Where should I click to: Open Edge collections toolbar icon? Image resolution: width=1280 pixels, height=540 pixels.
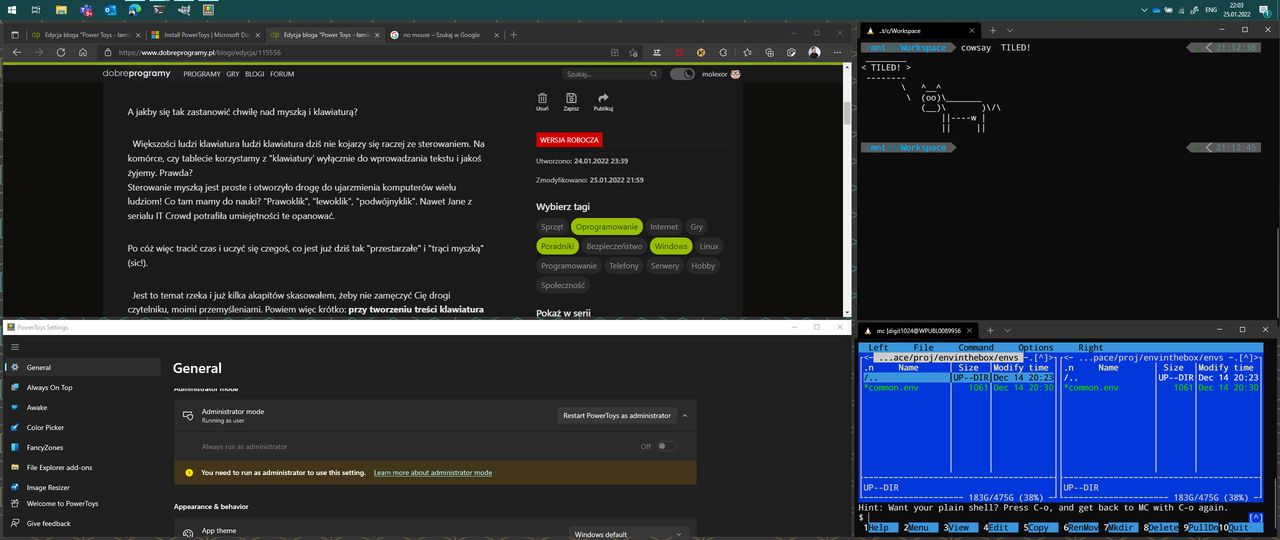[769, 52]
